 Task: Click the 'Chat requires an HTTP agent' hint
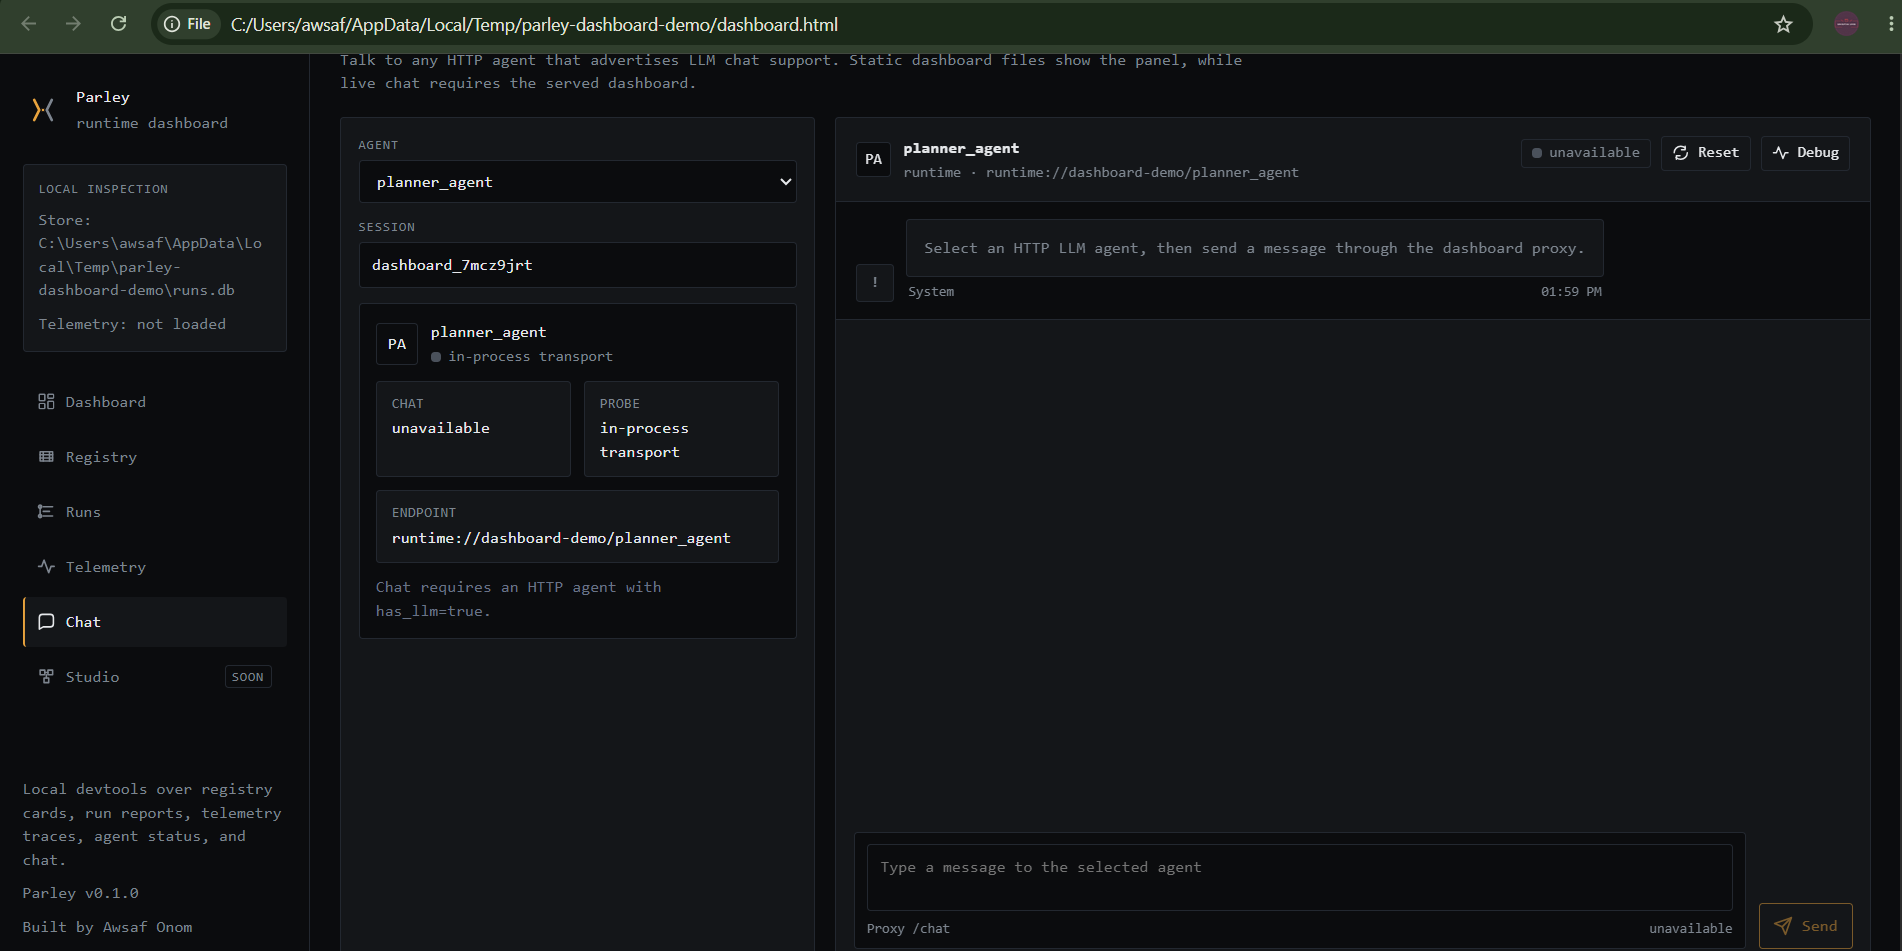point(518,599)
